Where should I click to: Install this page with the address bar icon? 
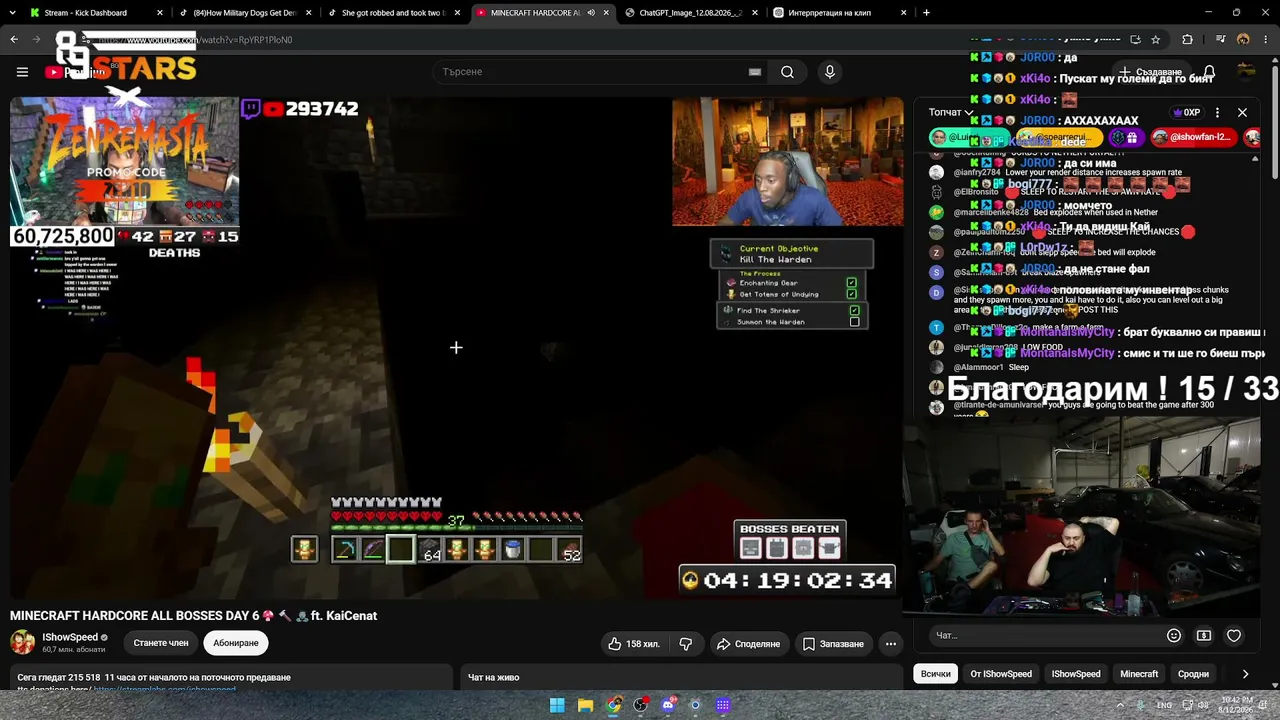pyautogui.click(x=1135, y=40)
